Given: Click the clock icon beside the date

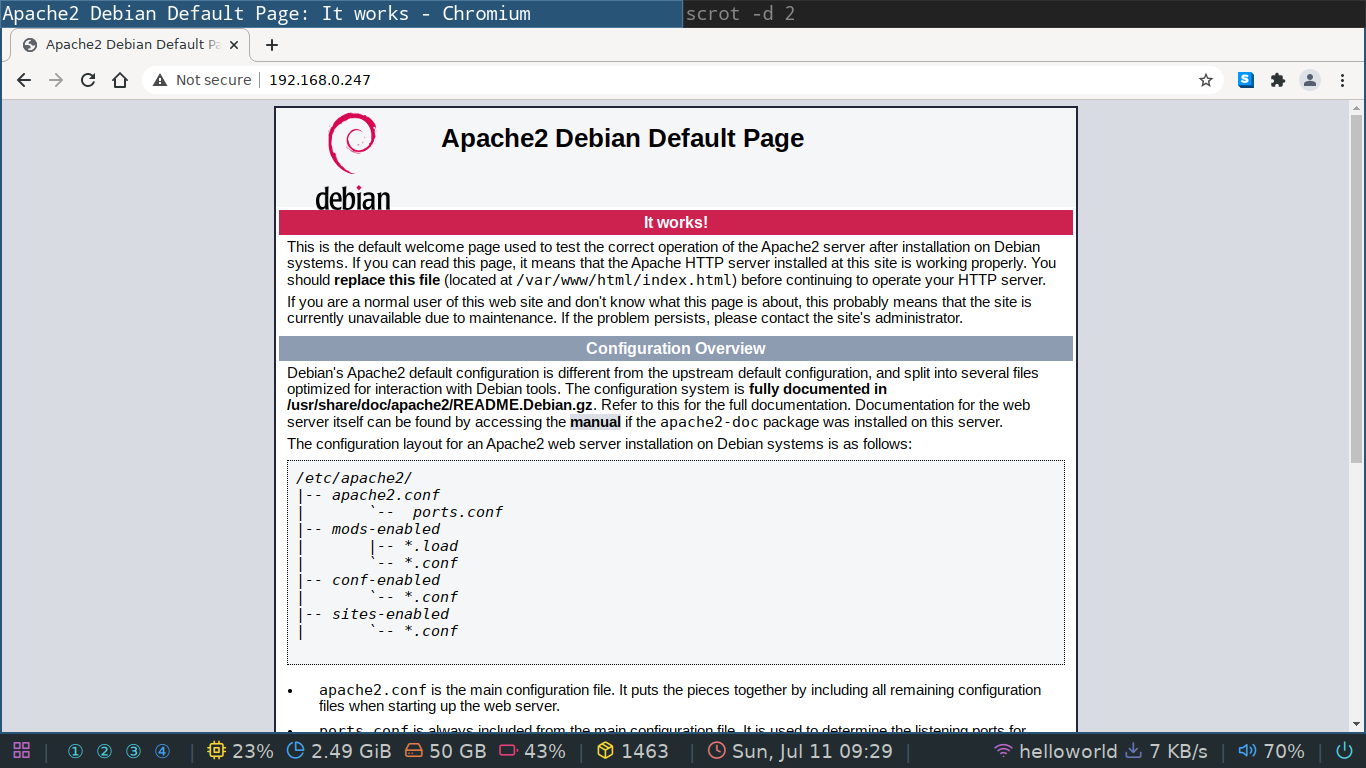Looking at the screenshot, I should click(x=717, y=751).
